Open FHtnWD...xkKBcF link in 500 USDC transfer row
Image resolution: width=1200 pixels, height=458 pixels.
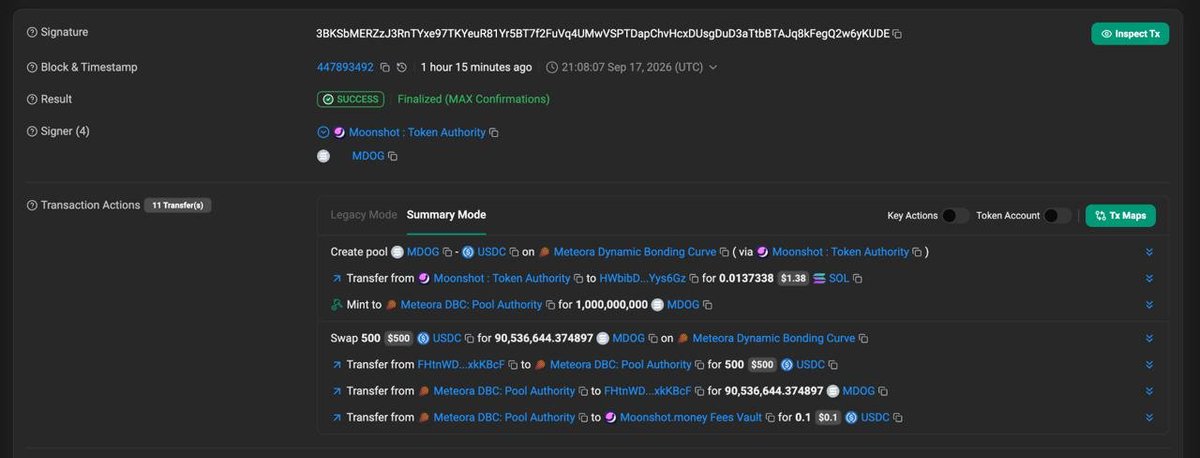[x=461, y=364]
